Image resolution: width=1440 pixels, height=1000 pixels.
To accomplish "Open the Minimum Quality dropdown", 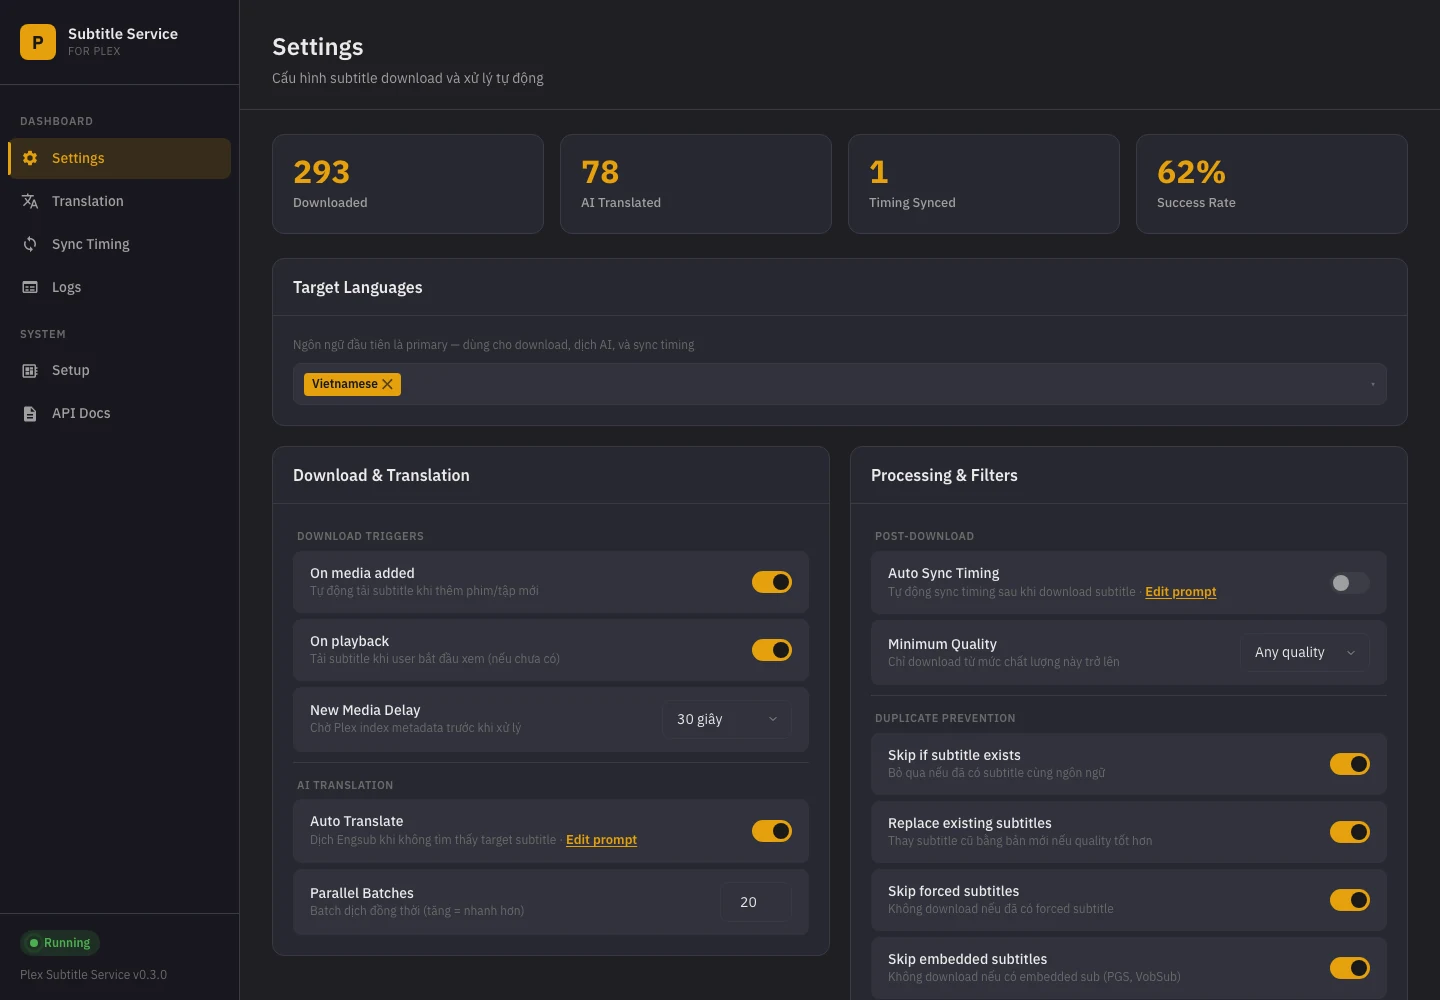I will pos(1305,652).
